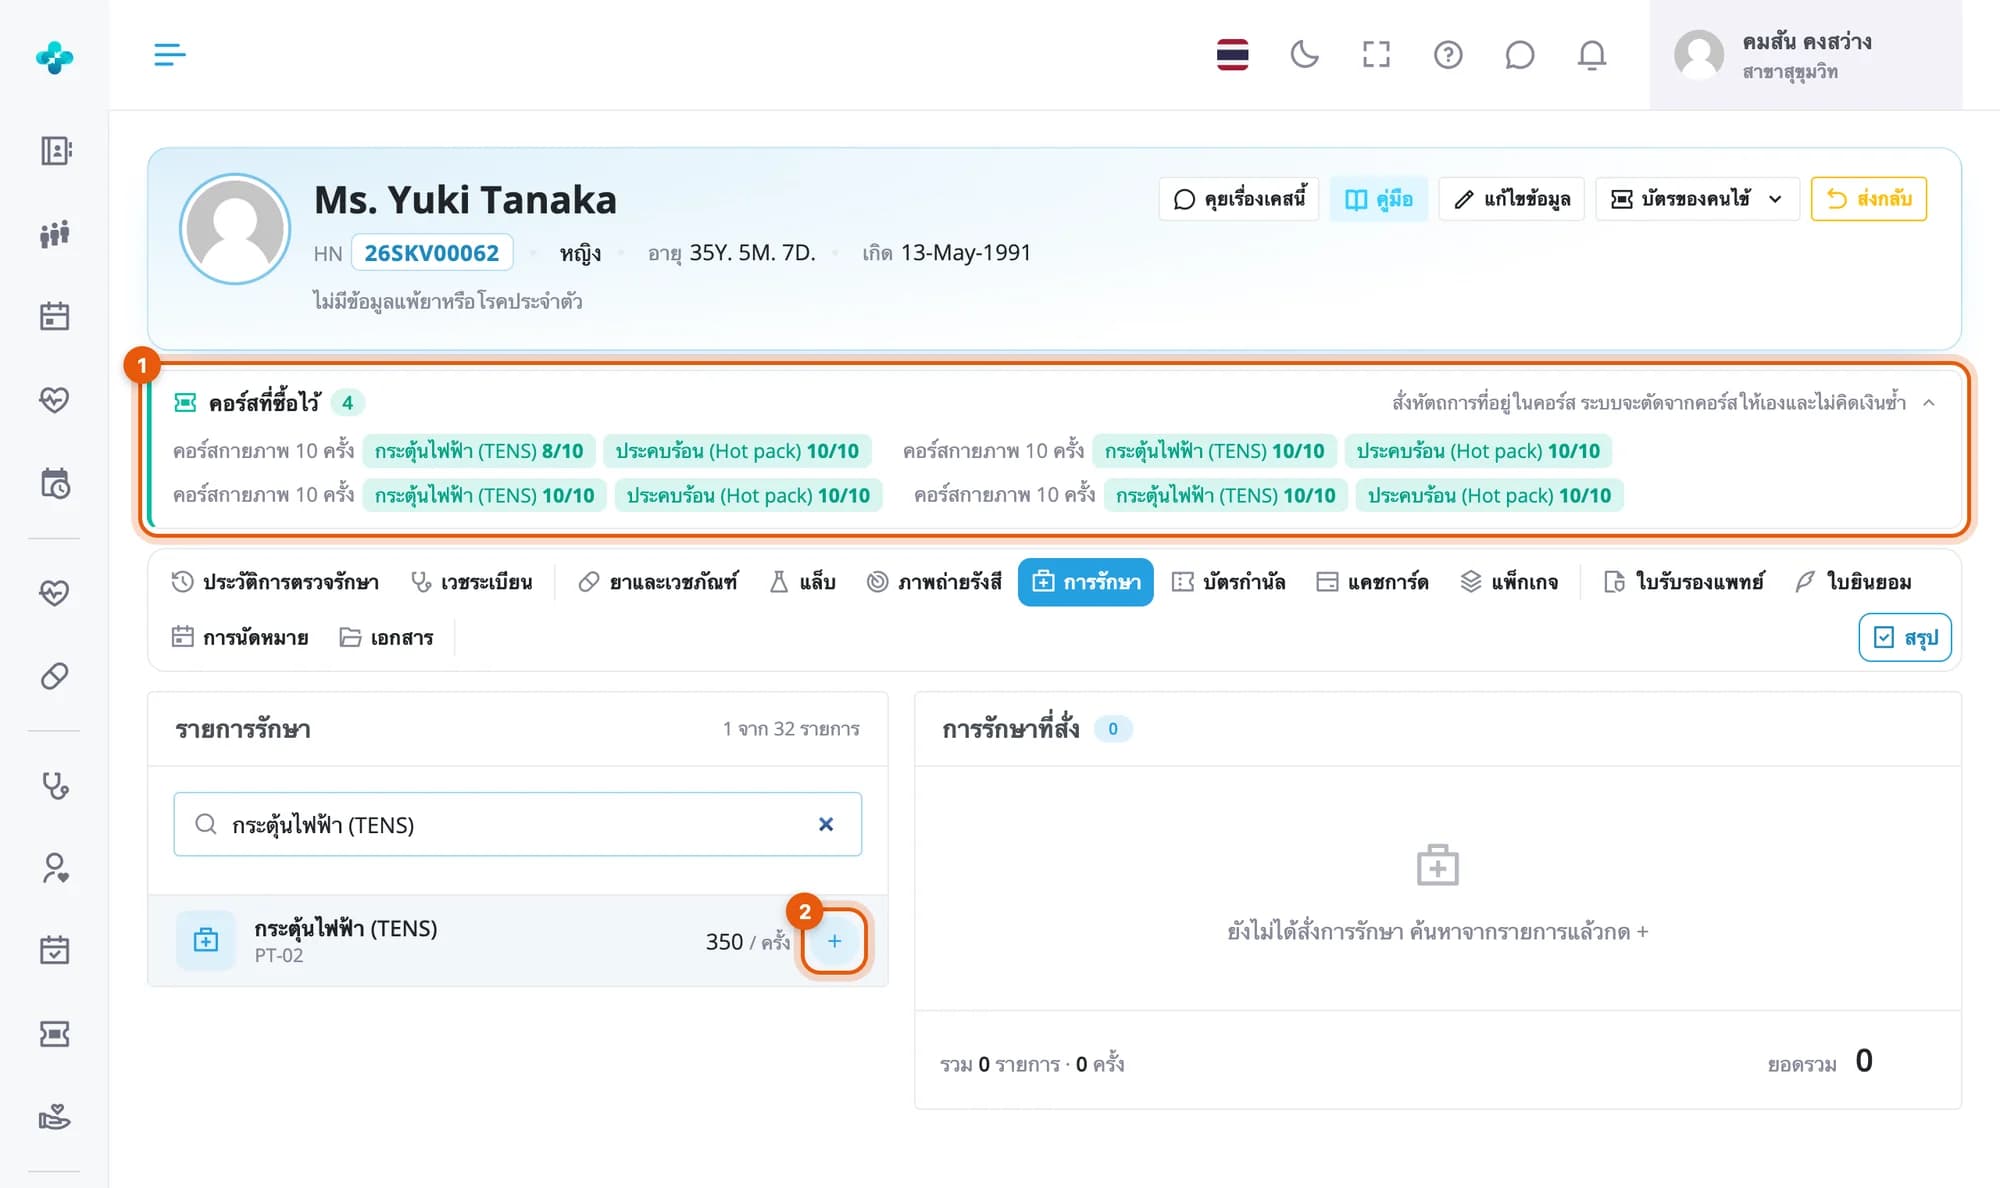The height and width of the screenshot is (1188, 2000).
Task: Switch to the แพ็กเกจ tab
Action: click(x=1509, y=582)
